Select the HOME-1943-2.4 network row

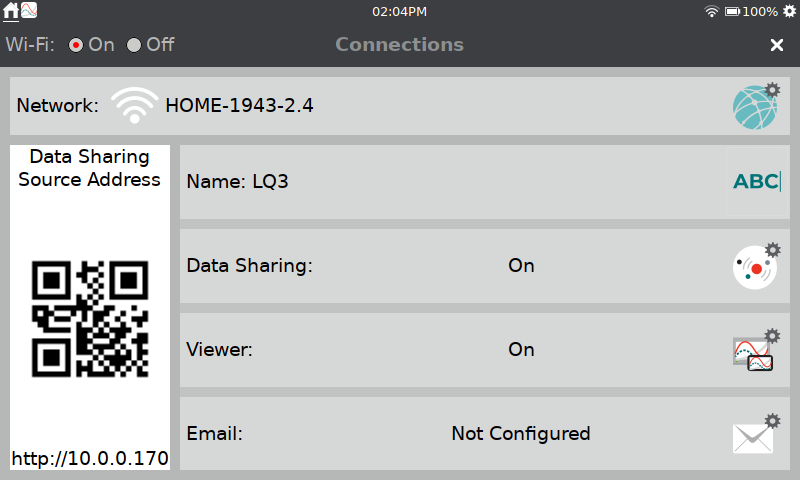click(x=400, y=106)
